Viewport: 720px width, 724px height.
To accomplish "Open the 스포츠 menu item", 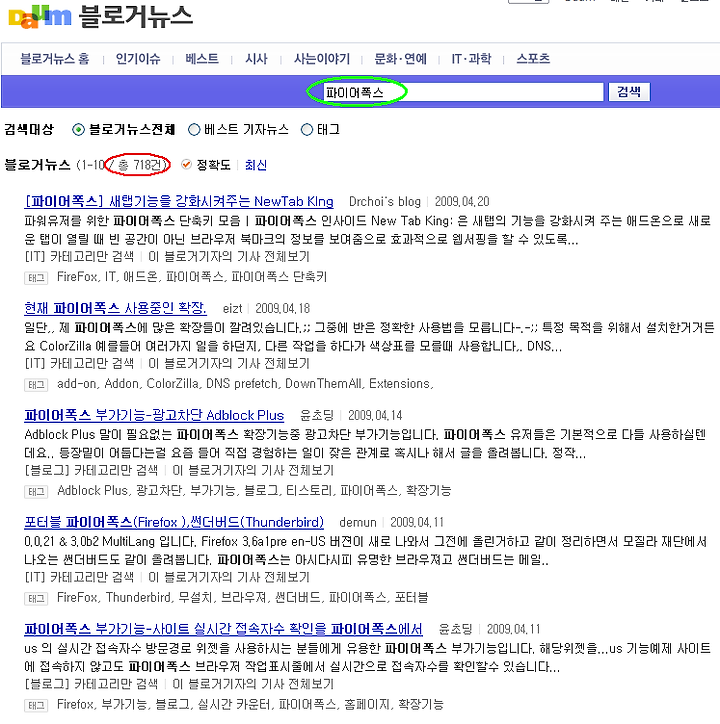I will 533,59.
